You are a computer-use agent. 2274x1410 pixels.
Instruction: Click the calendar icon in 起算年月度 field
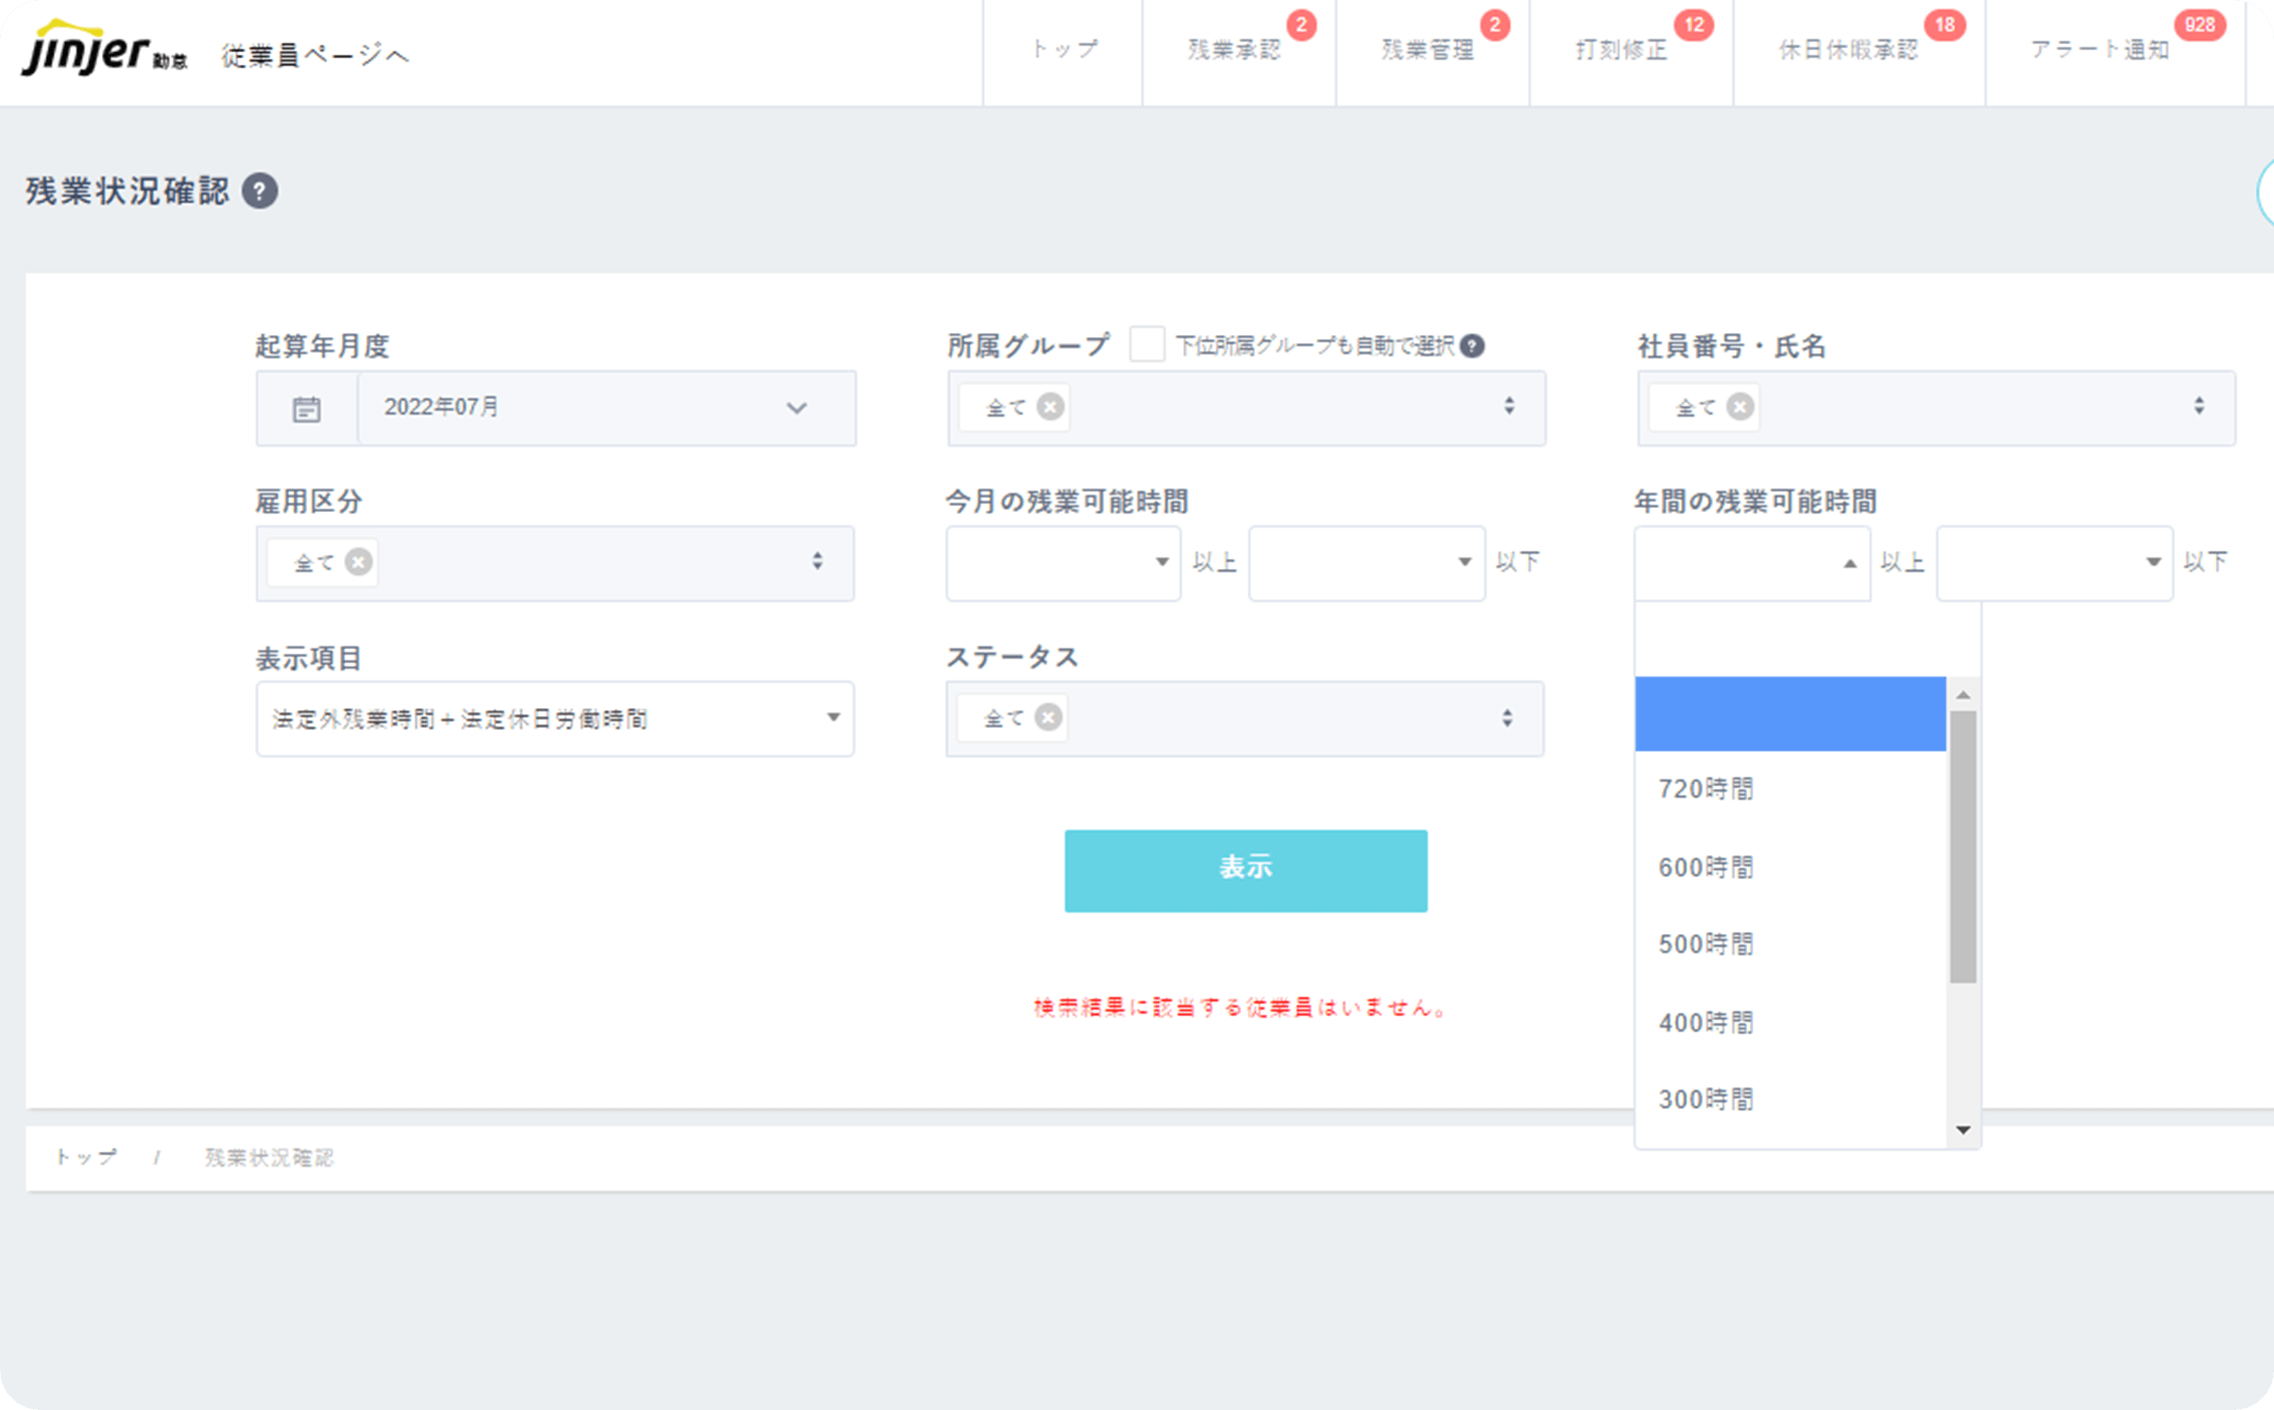(306, 409)
